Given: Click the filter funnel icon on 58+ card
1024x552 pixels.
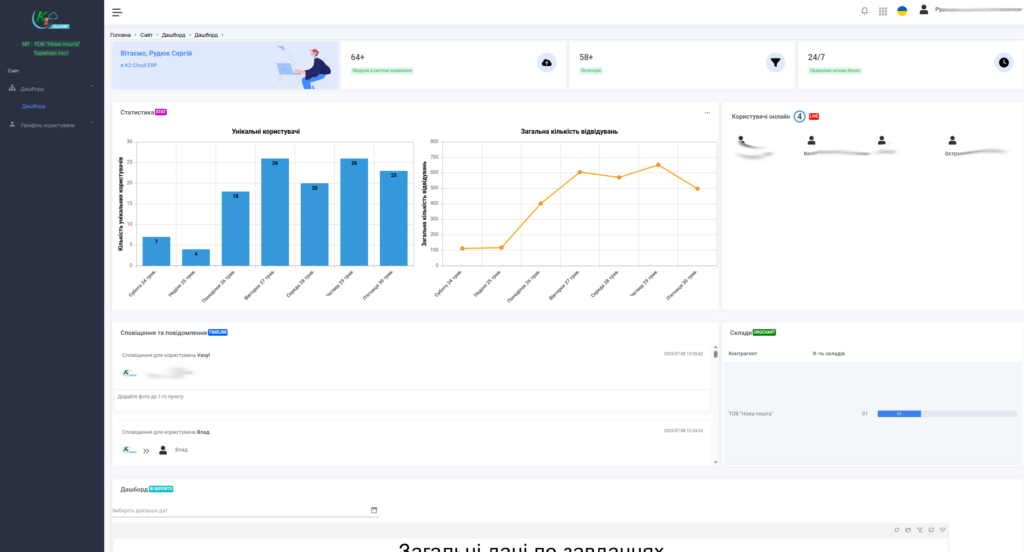Looking at the screenshot, I should coord(775,62).
